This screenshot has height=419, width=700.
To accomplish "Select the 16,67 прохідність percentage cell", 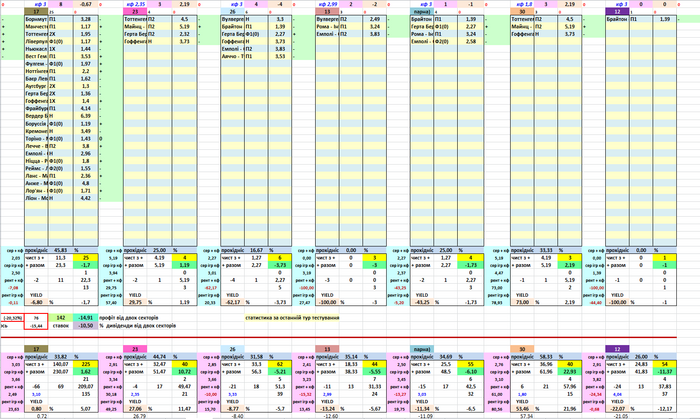I will [256, 250].
